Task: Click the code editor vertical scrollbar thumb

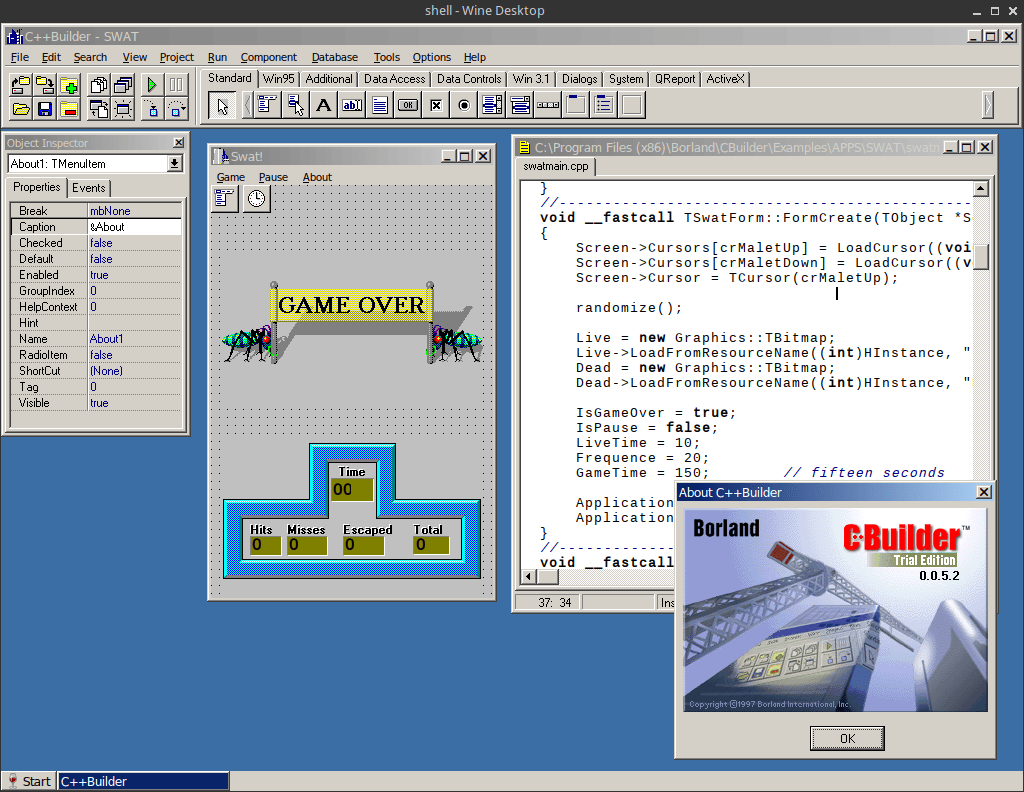Action: (x=980, y=257)
